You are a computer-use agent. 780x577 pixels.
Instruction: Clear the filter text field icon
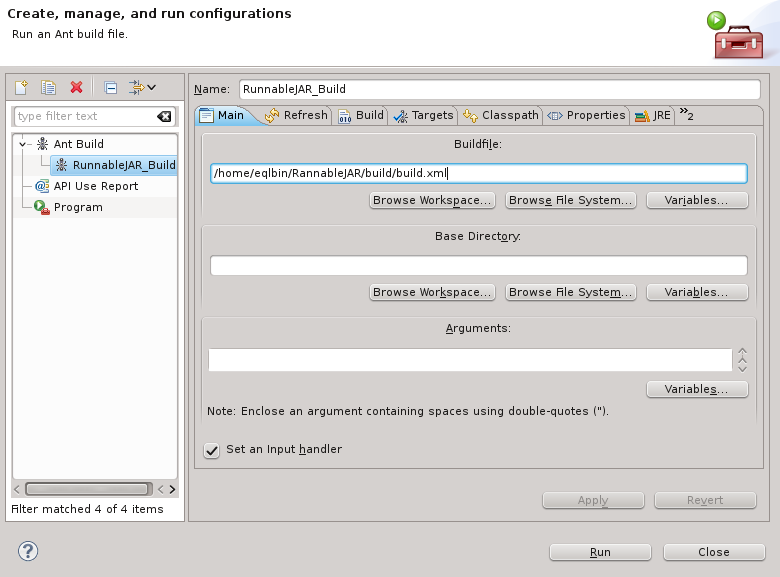164,116
